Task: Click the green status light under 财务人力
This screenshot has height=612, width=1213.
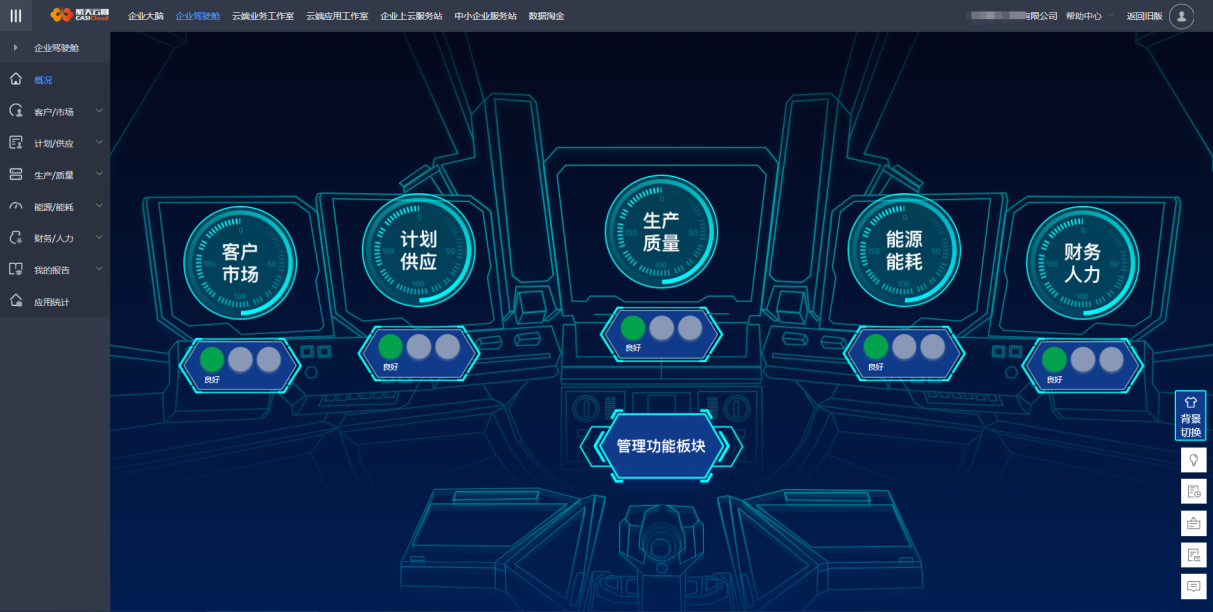Action: click(1054, 359)
